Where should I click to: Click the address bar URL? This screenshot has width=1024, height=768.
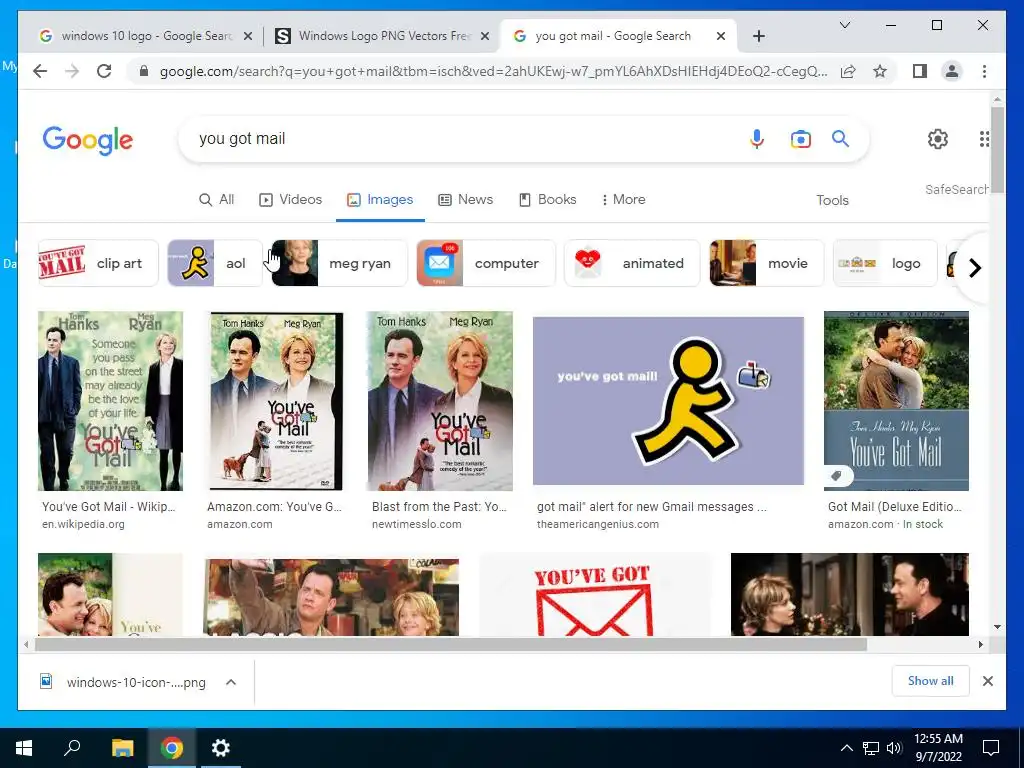(x=493, y=71)
